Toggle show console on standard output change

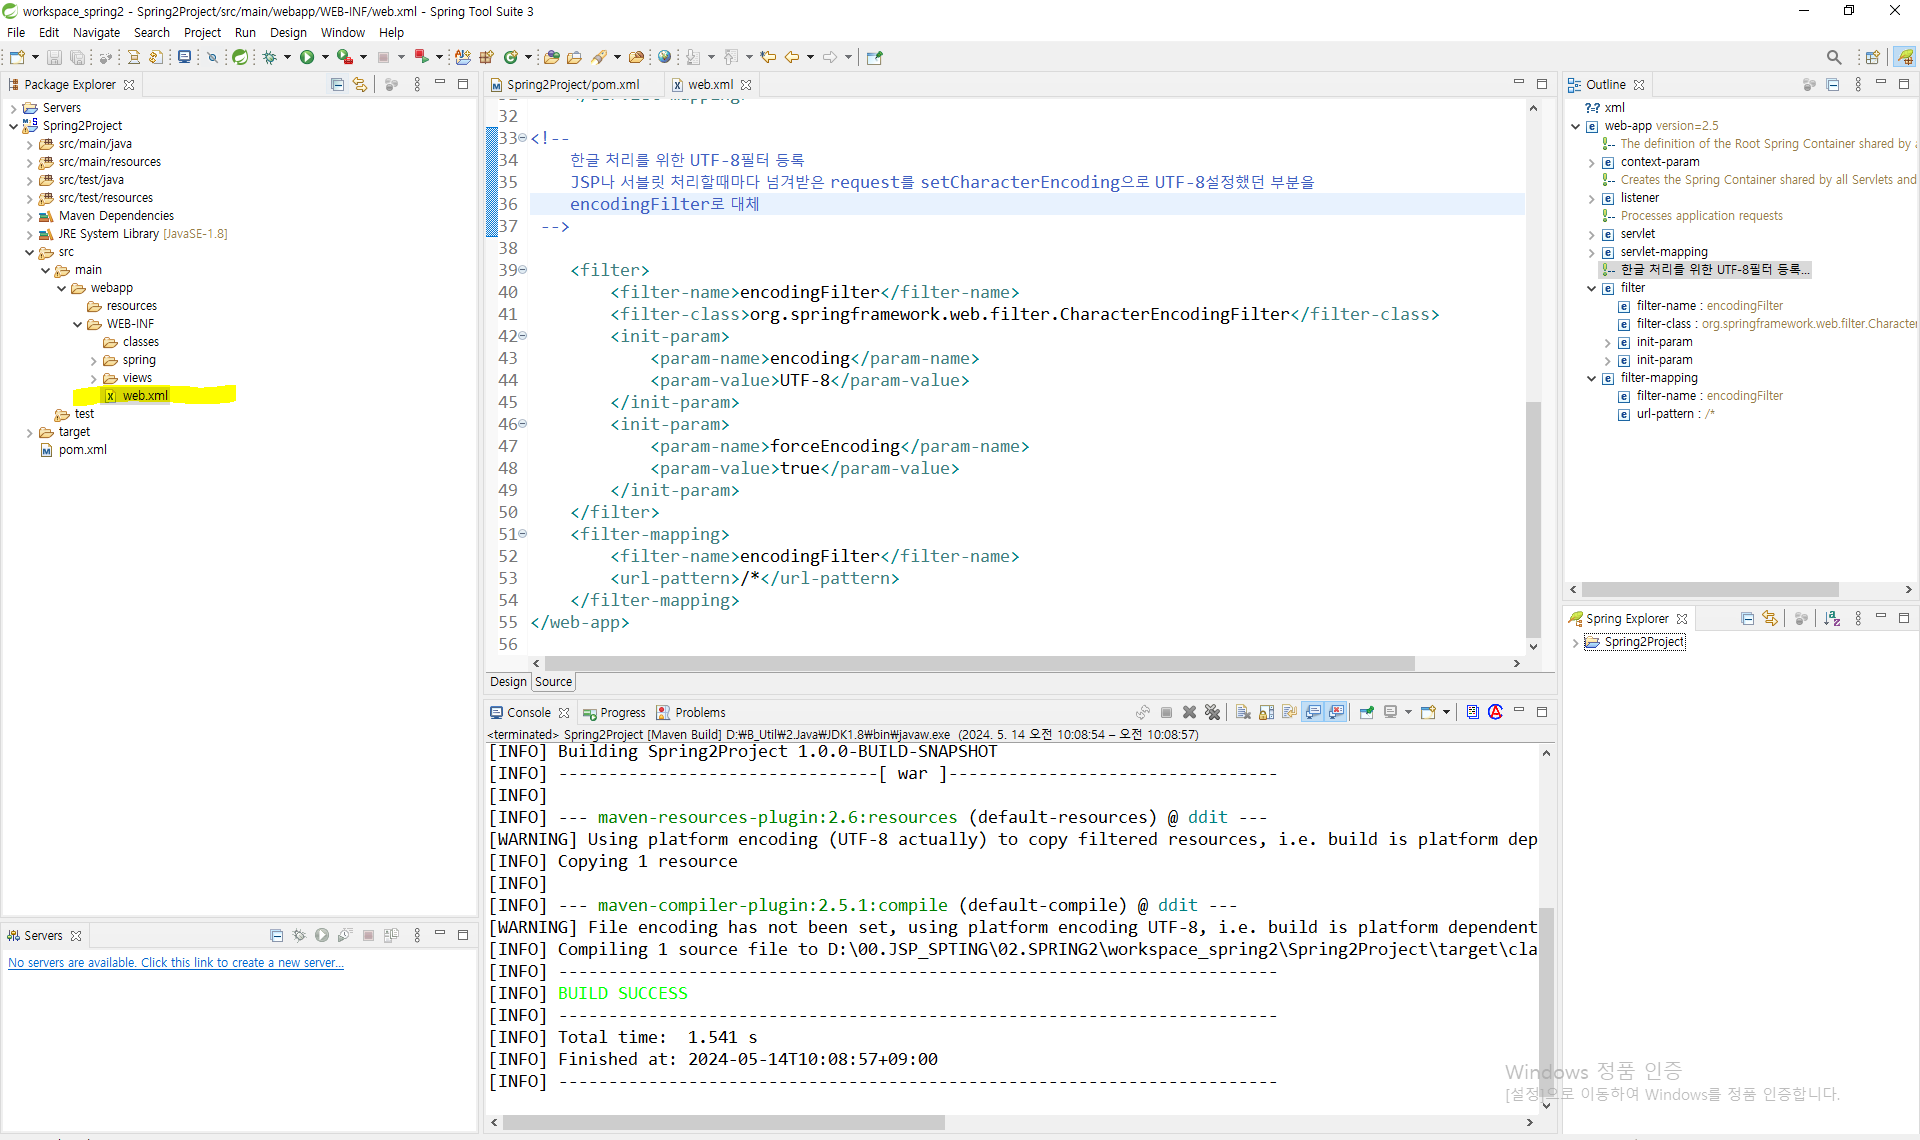[1313, 712]
